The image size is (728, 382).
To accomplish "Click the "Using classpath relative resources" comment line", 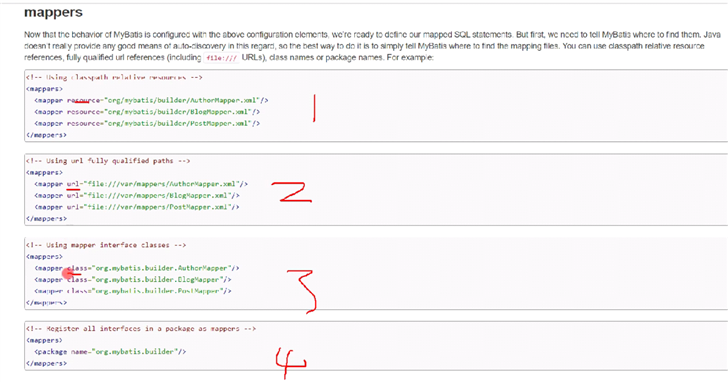I will coord(114,77).
